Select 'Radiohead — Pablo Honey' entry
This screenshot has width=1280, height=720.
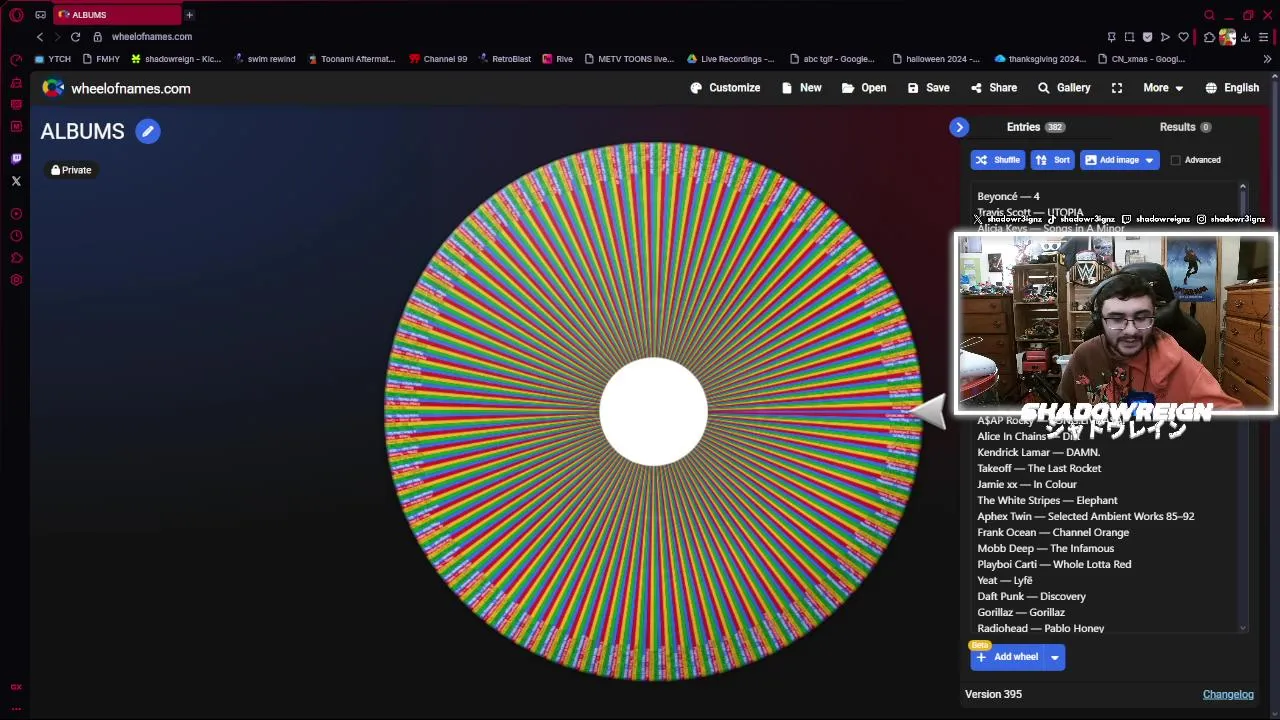1040,628
